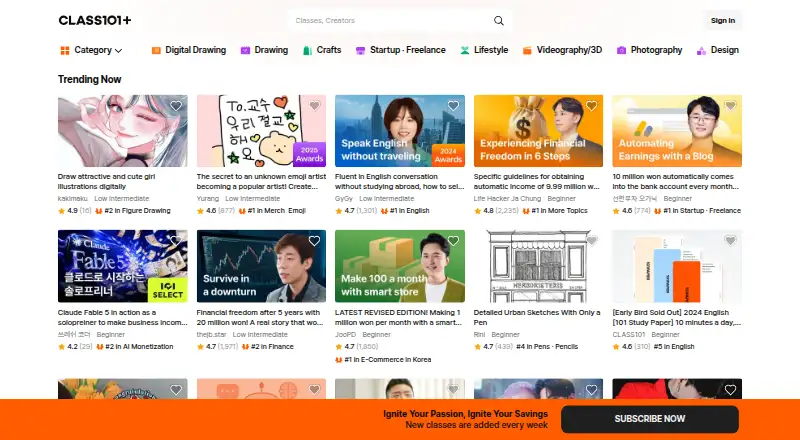Open the Automating Earnings with a Blog thumbnail
The width and height of the screenshot is (800, 440).
(x=677, y=131)
